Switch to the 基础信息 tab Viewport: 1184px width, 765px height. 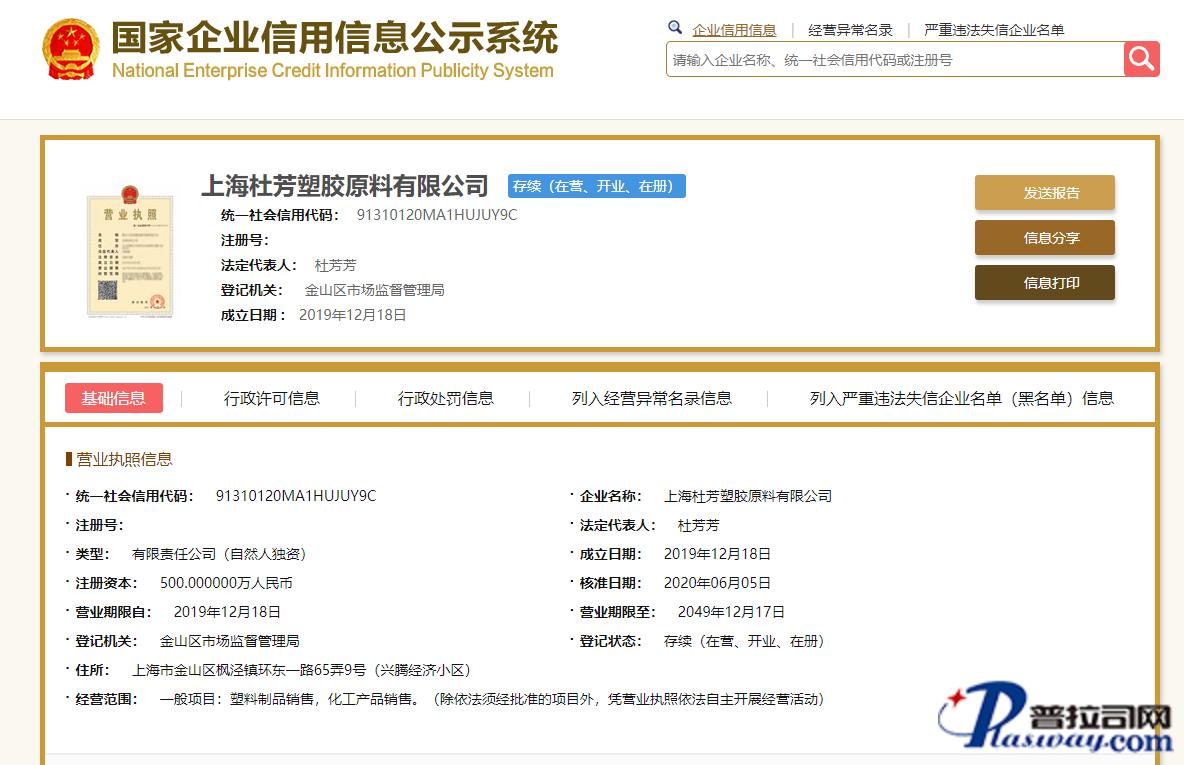click(x=114, y=398)
